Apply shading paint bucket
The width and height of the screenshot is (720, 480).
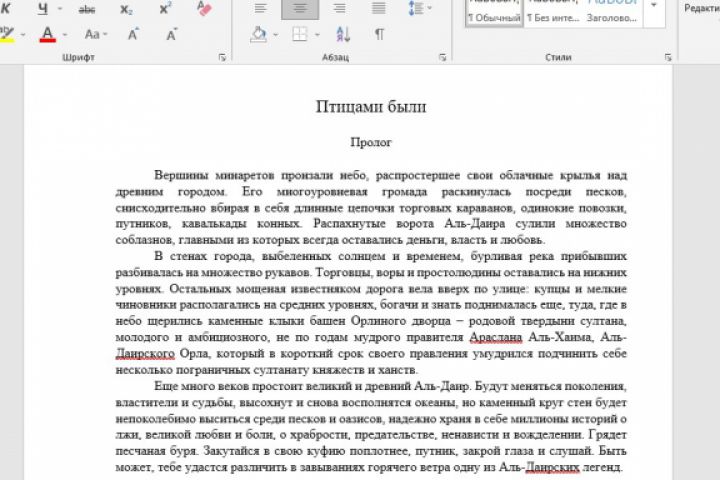[x=259, y=34]
